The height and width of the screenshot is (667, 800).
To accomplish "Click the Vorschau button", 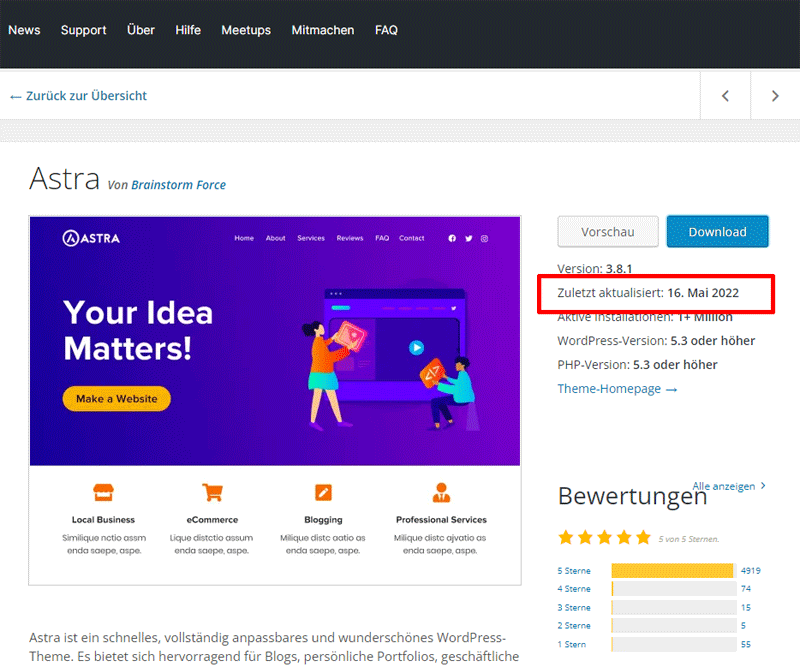I will pos(608,232).
